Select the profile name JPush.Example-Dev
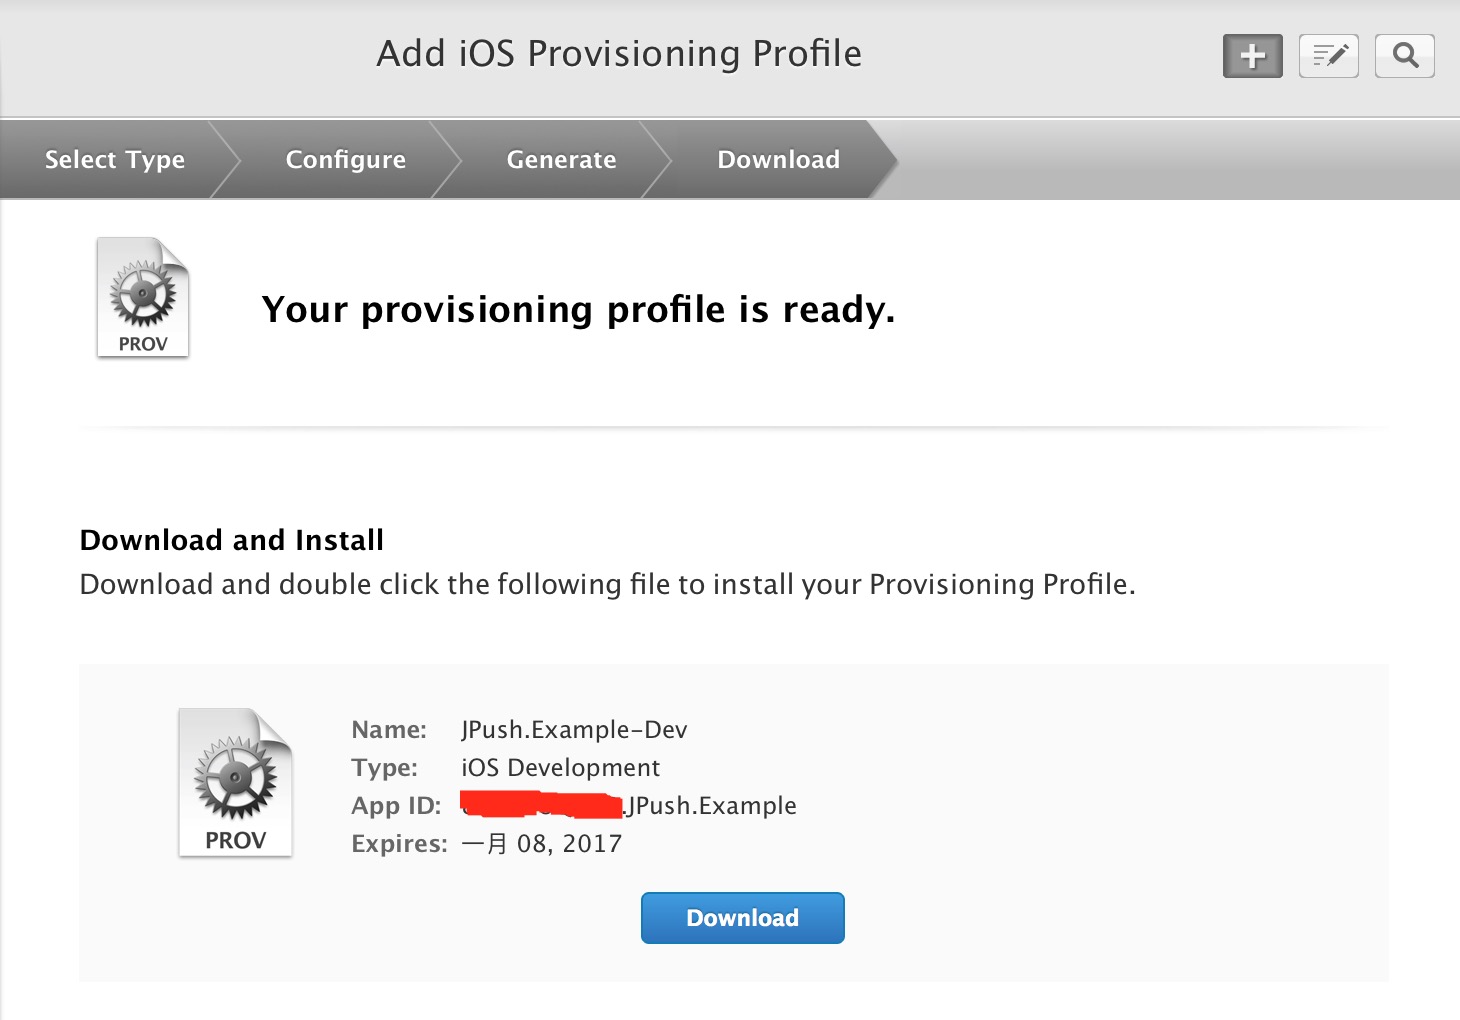Viewport: 1460px width, 1020px height. tap(574, 730)
